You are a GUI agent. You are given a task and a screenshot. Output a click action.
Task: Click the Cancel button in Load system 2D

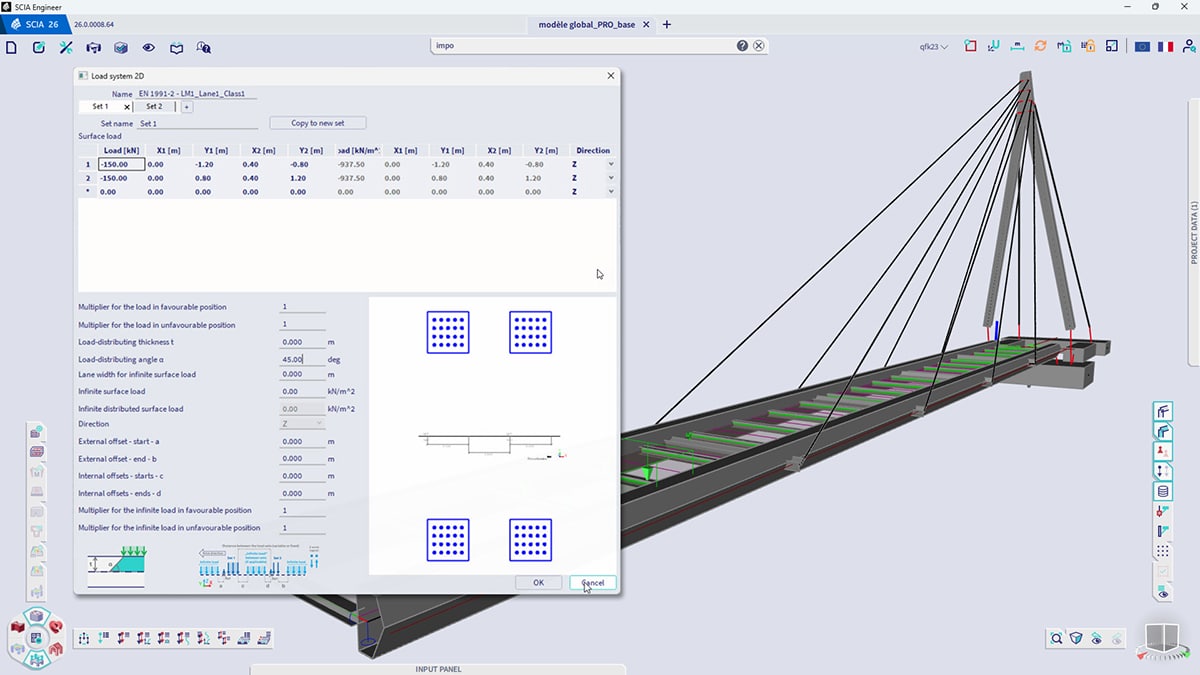(x=592, y=582)
